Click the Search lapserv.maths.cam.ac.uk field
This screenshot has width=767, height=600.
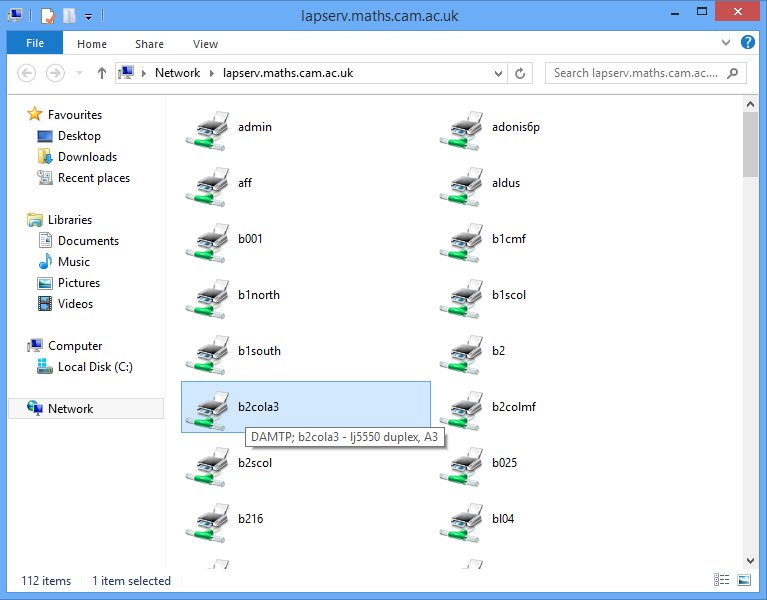pos(636,73)
